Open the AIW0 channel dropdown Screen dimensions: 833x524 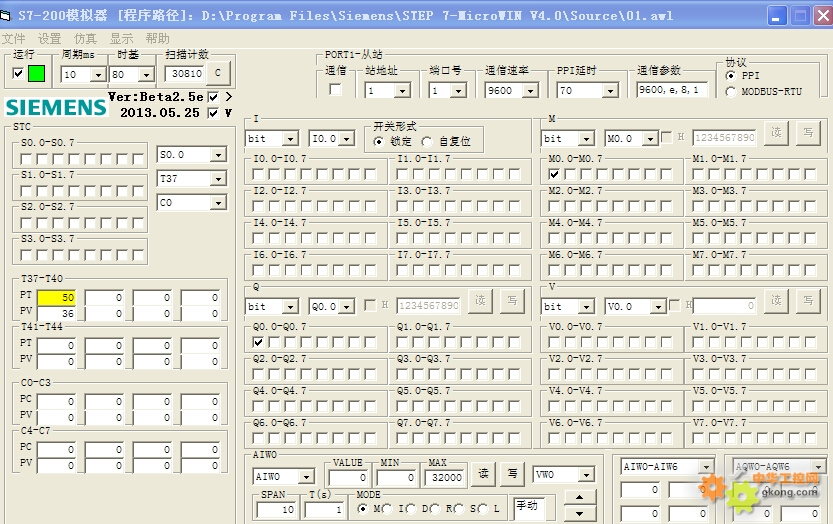coord(307,477)
